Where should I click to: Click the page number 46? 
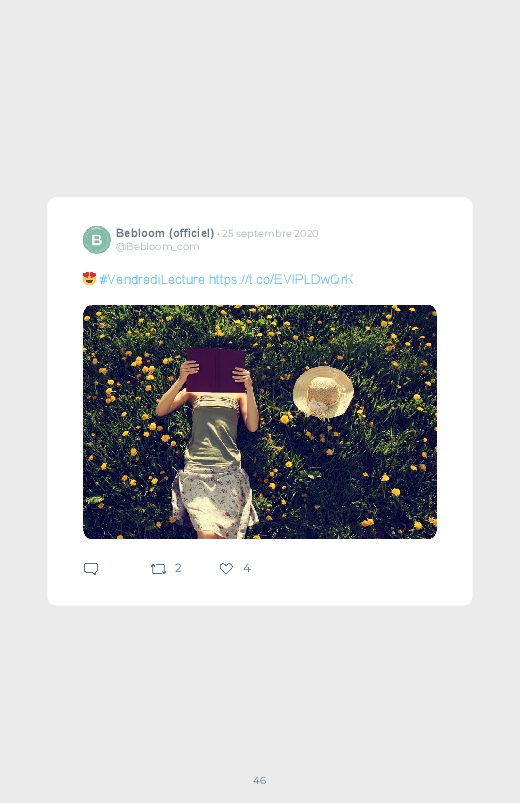pyautogui.click(x=260, y=780)
